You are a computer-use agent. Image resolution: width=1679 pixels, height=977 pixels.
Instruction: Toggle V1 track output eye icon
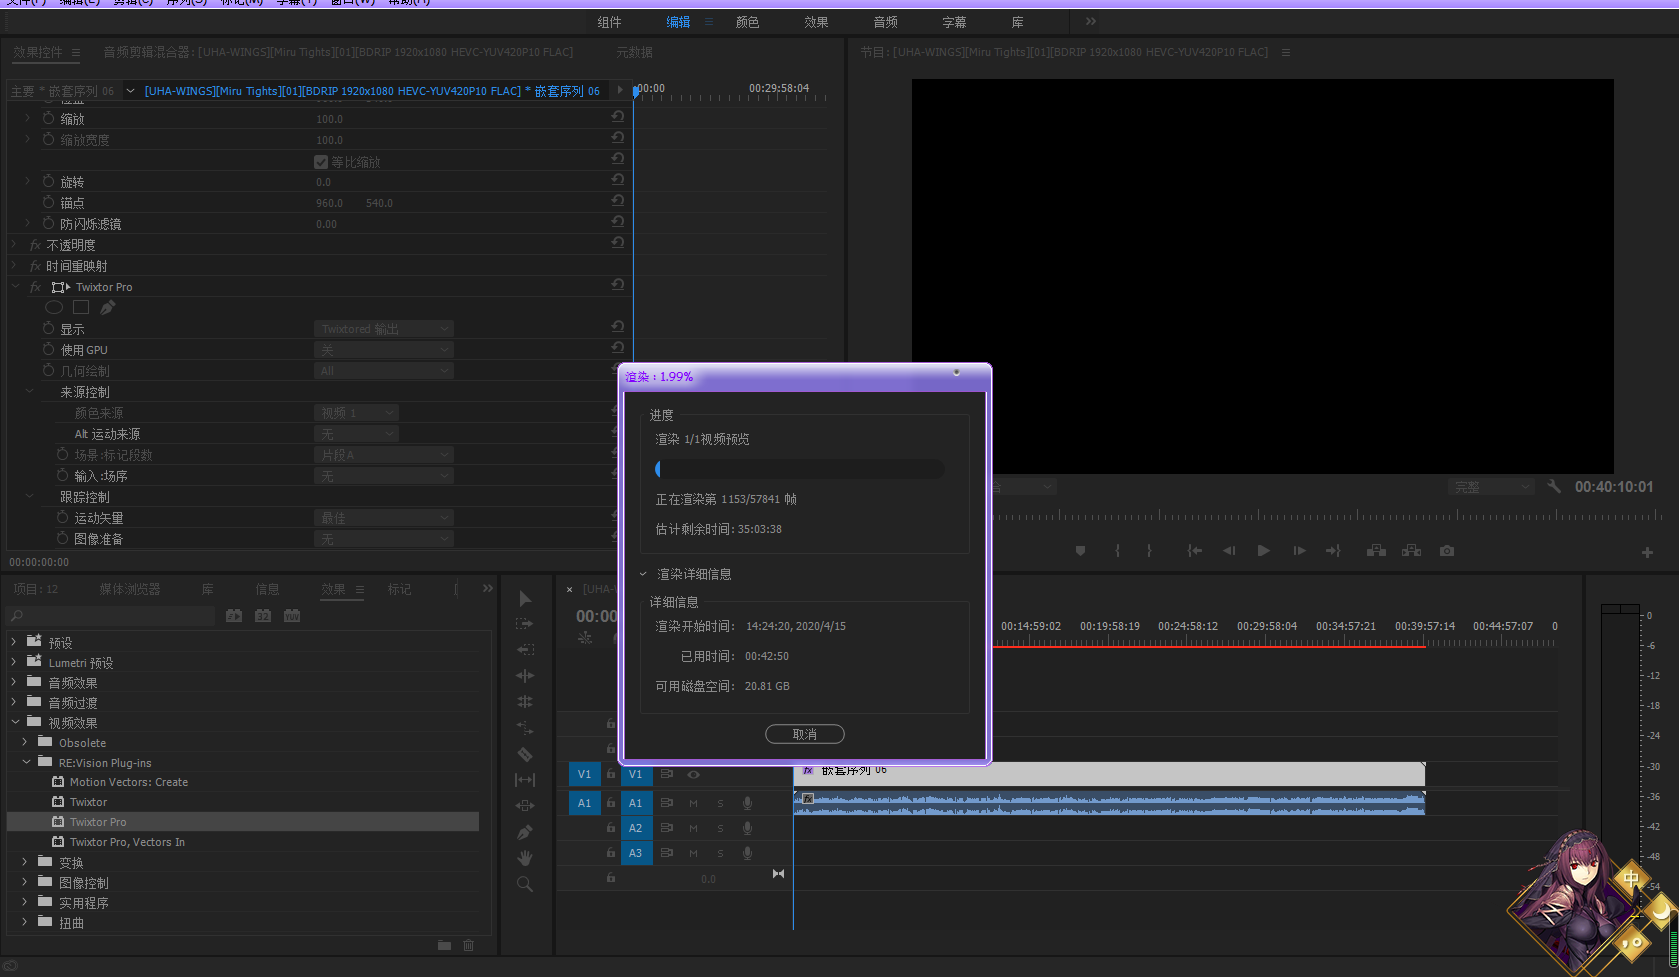(x=693, y=774)
